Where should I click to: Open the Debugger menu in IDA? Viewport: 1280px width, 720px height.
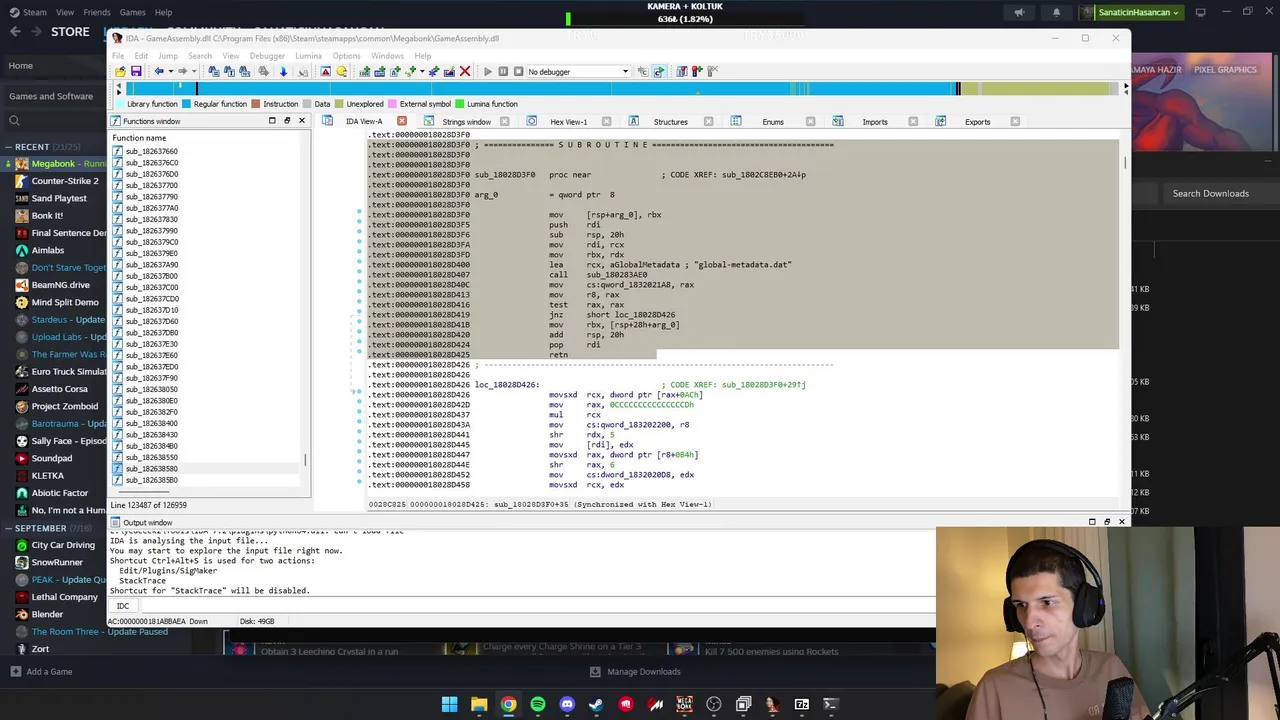[x=267, y=56]
